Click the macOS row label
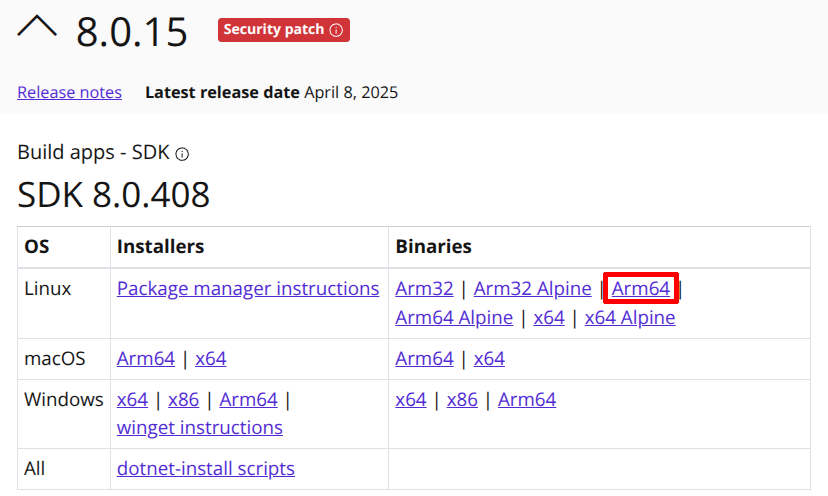This screenshot has height=496, width=828. coord(54,359)
